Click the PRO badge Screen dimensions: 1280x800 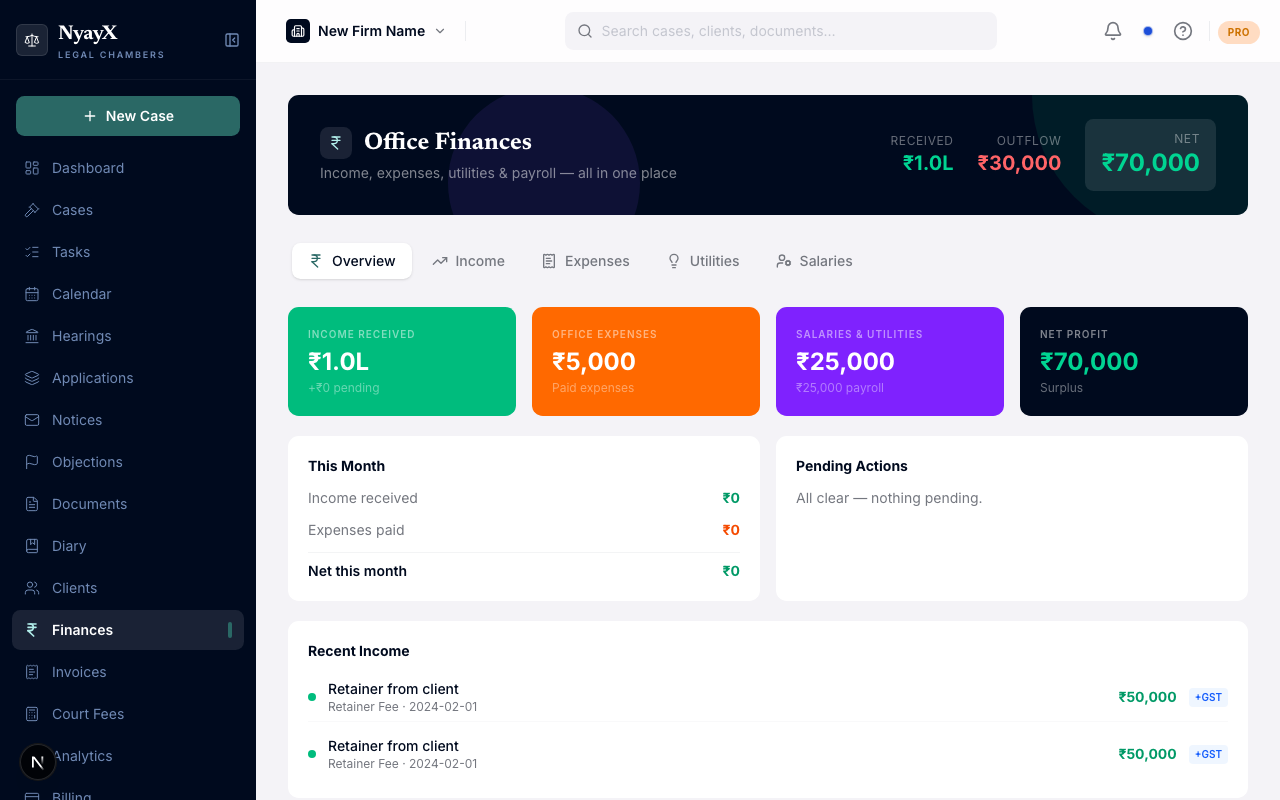(x=1238, y=32)
